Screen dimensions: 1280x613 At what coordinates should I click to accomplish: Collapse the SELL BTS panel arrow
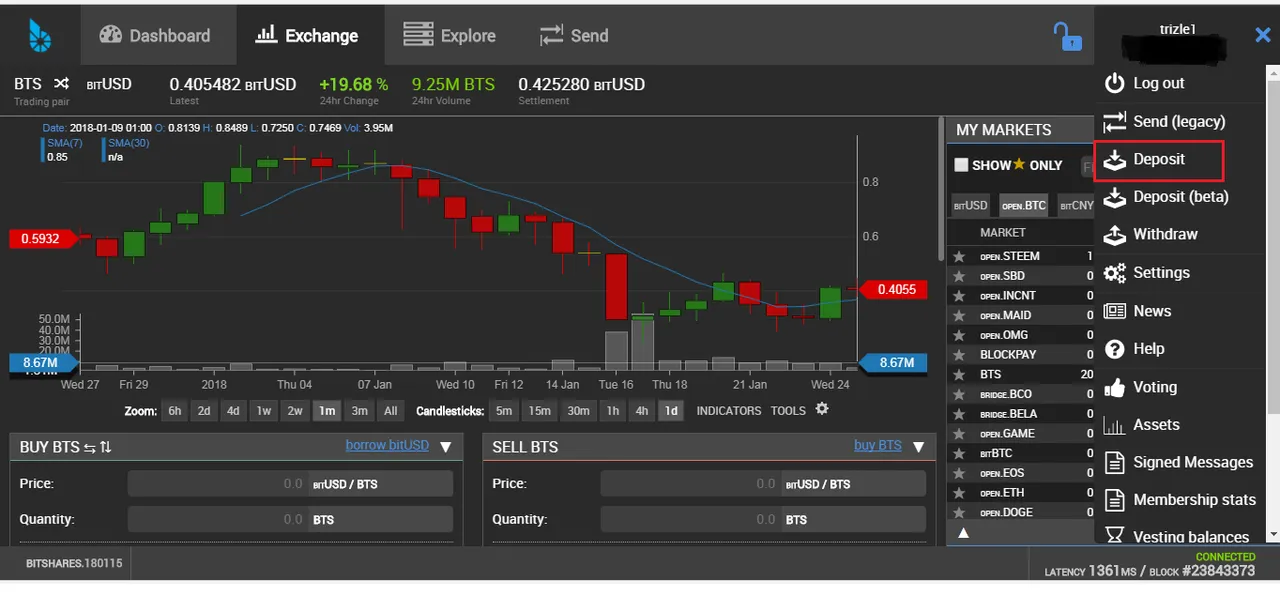point(918,447)
